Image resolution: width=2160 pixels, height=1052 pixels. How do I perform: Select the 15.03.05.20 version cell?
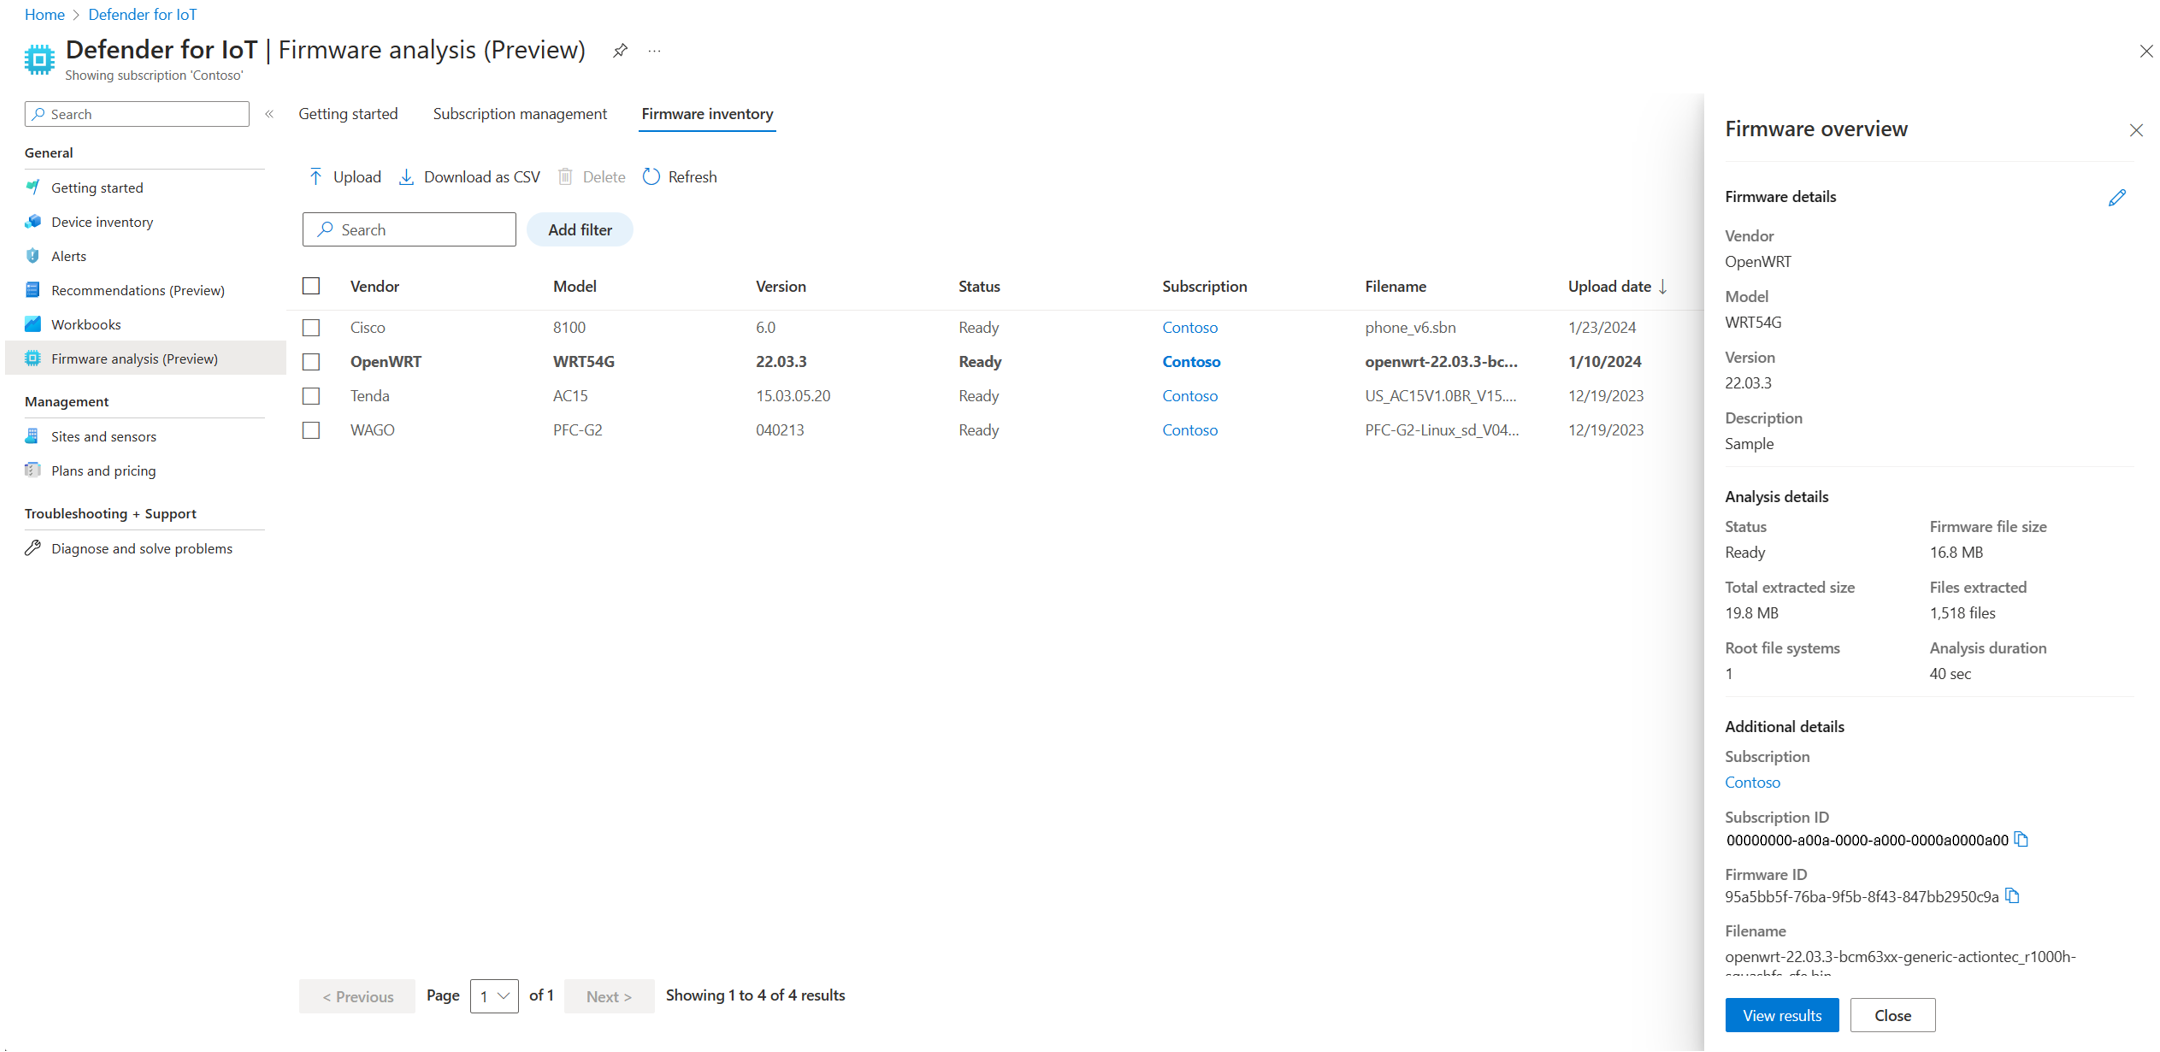tap(792, 396)
